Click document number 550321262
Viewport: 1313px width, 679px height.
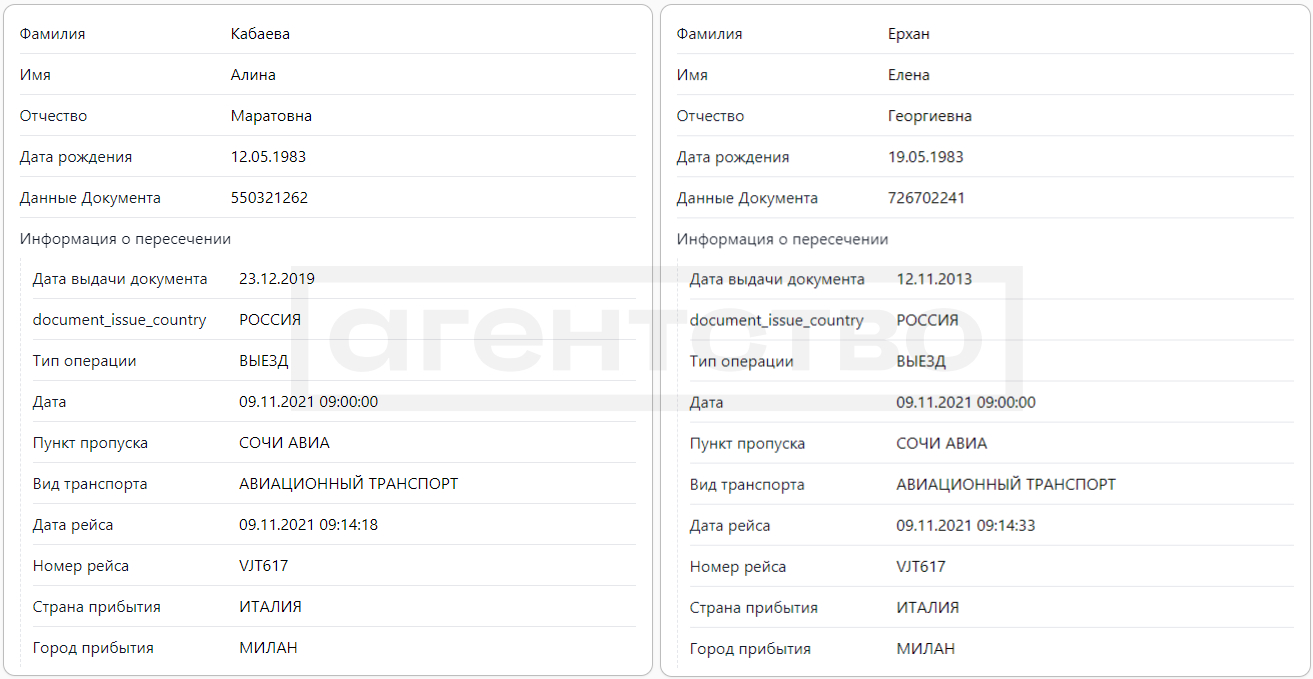coord(269,198)
